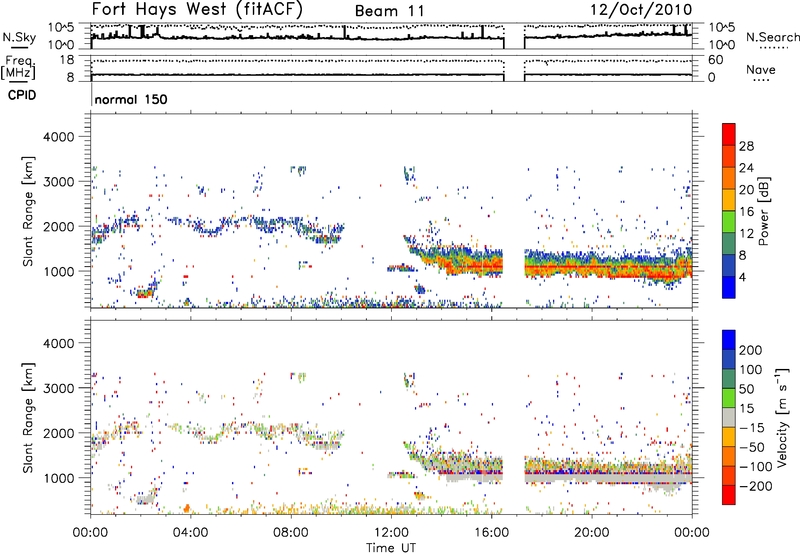Click the gray segment of Velocity color bar
The image size is (800, 554).
point(729,418)
